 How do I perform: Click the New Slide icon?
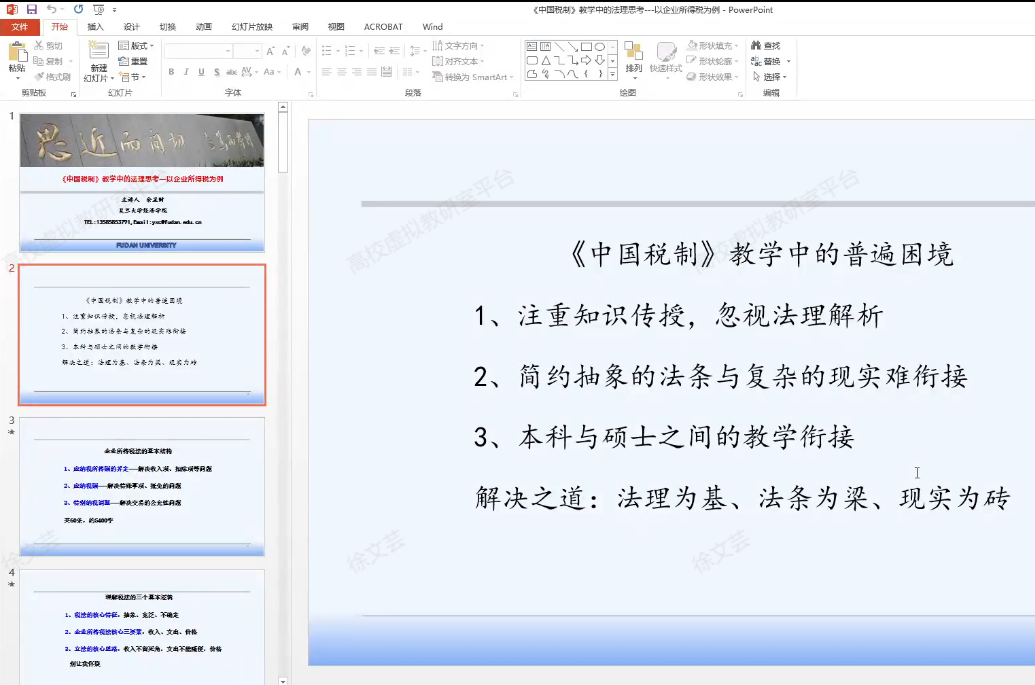click(x=95, y=56)
